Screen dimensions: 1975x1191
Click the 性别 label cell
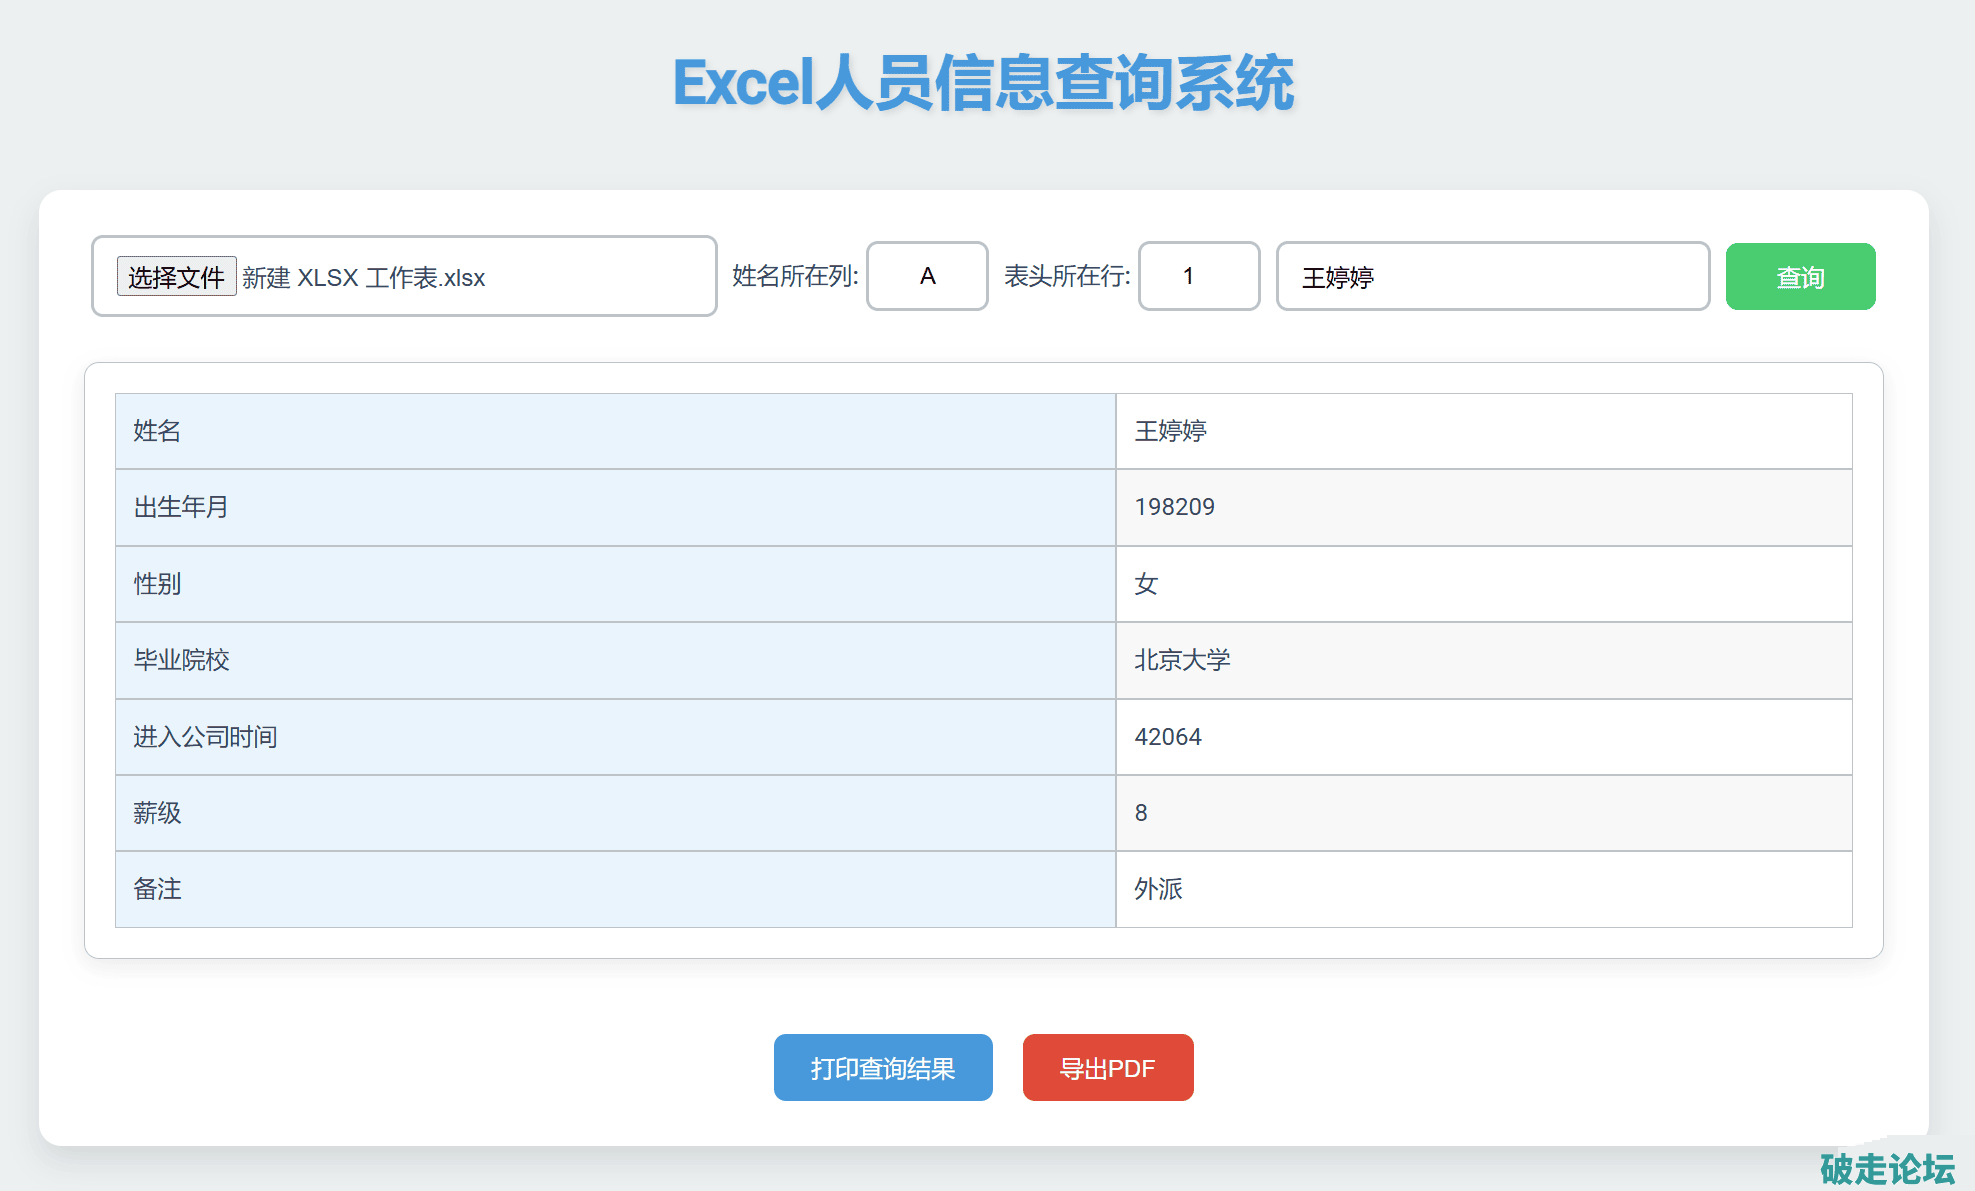[x=157, y=584]
